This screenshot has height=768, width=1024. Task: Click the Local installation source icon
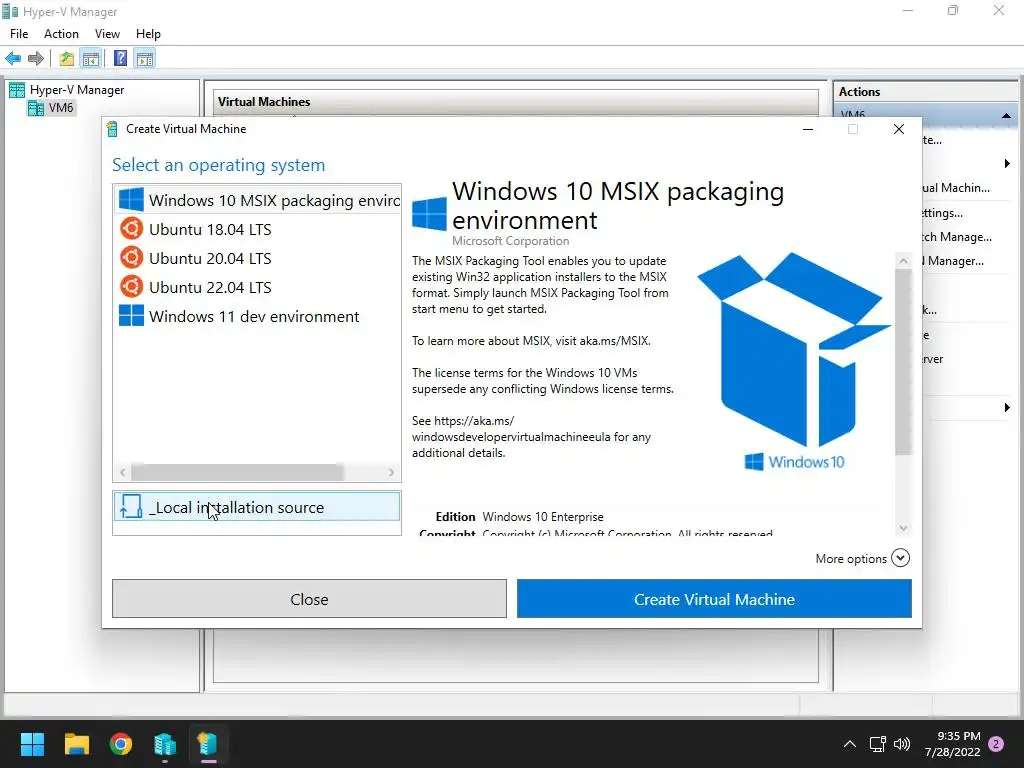(131, 507)
